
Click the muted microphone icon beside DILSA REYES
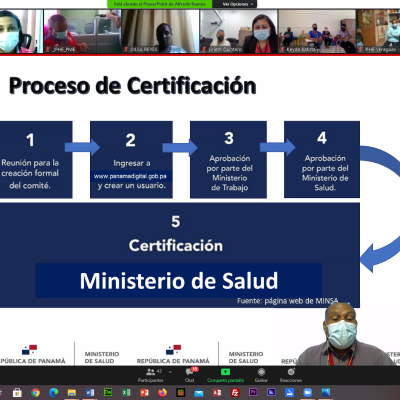126,49
